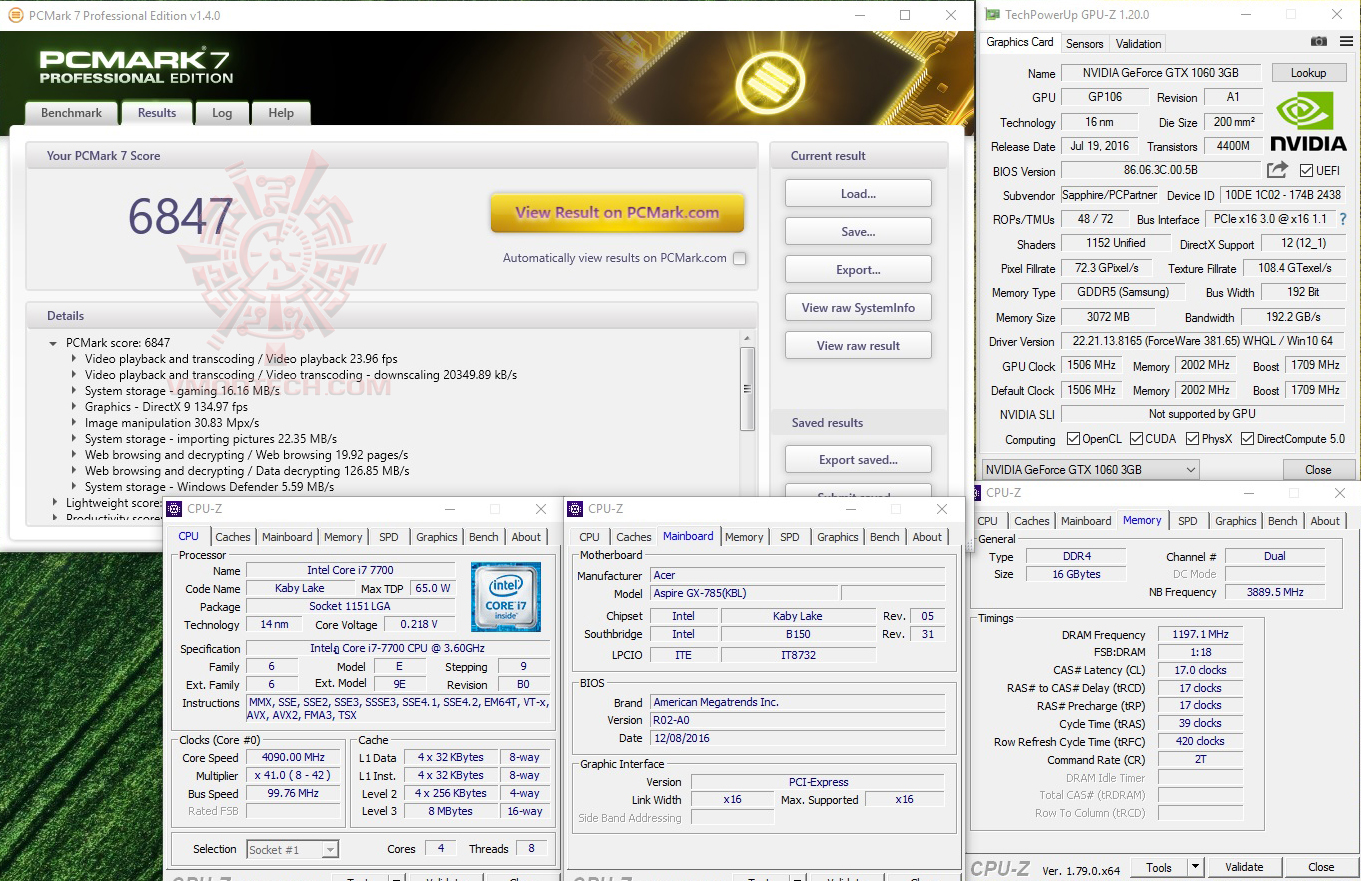The image size is (1361, 881).
Task: Click the Export... button
Action: coord(858,270)
